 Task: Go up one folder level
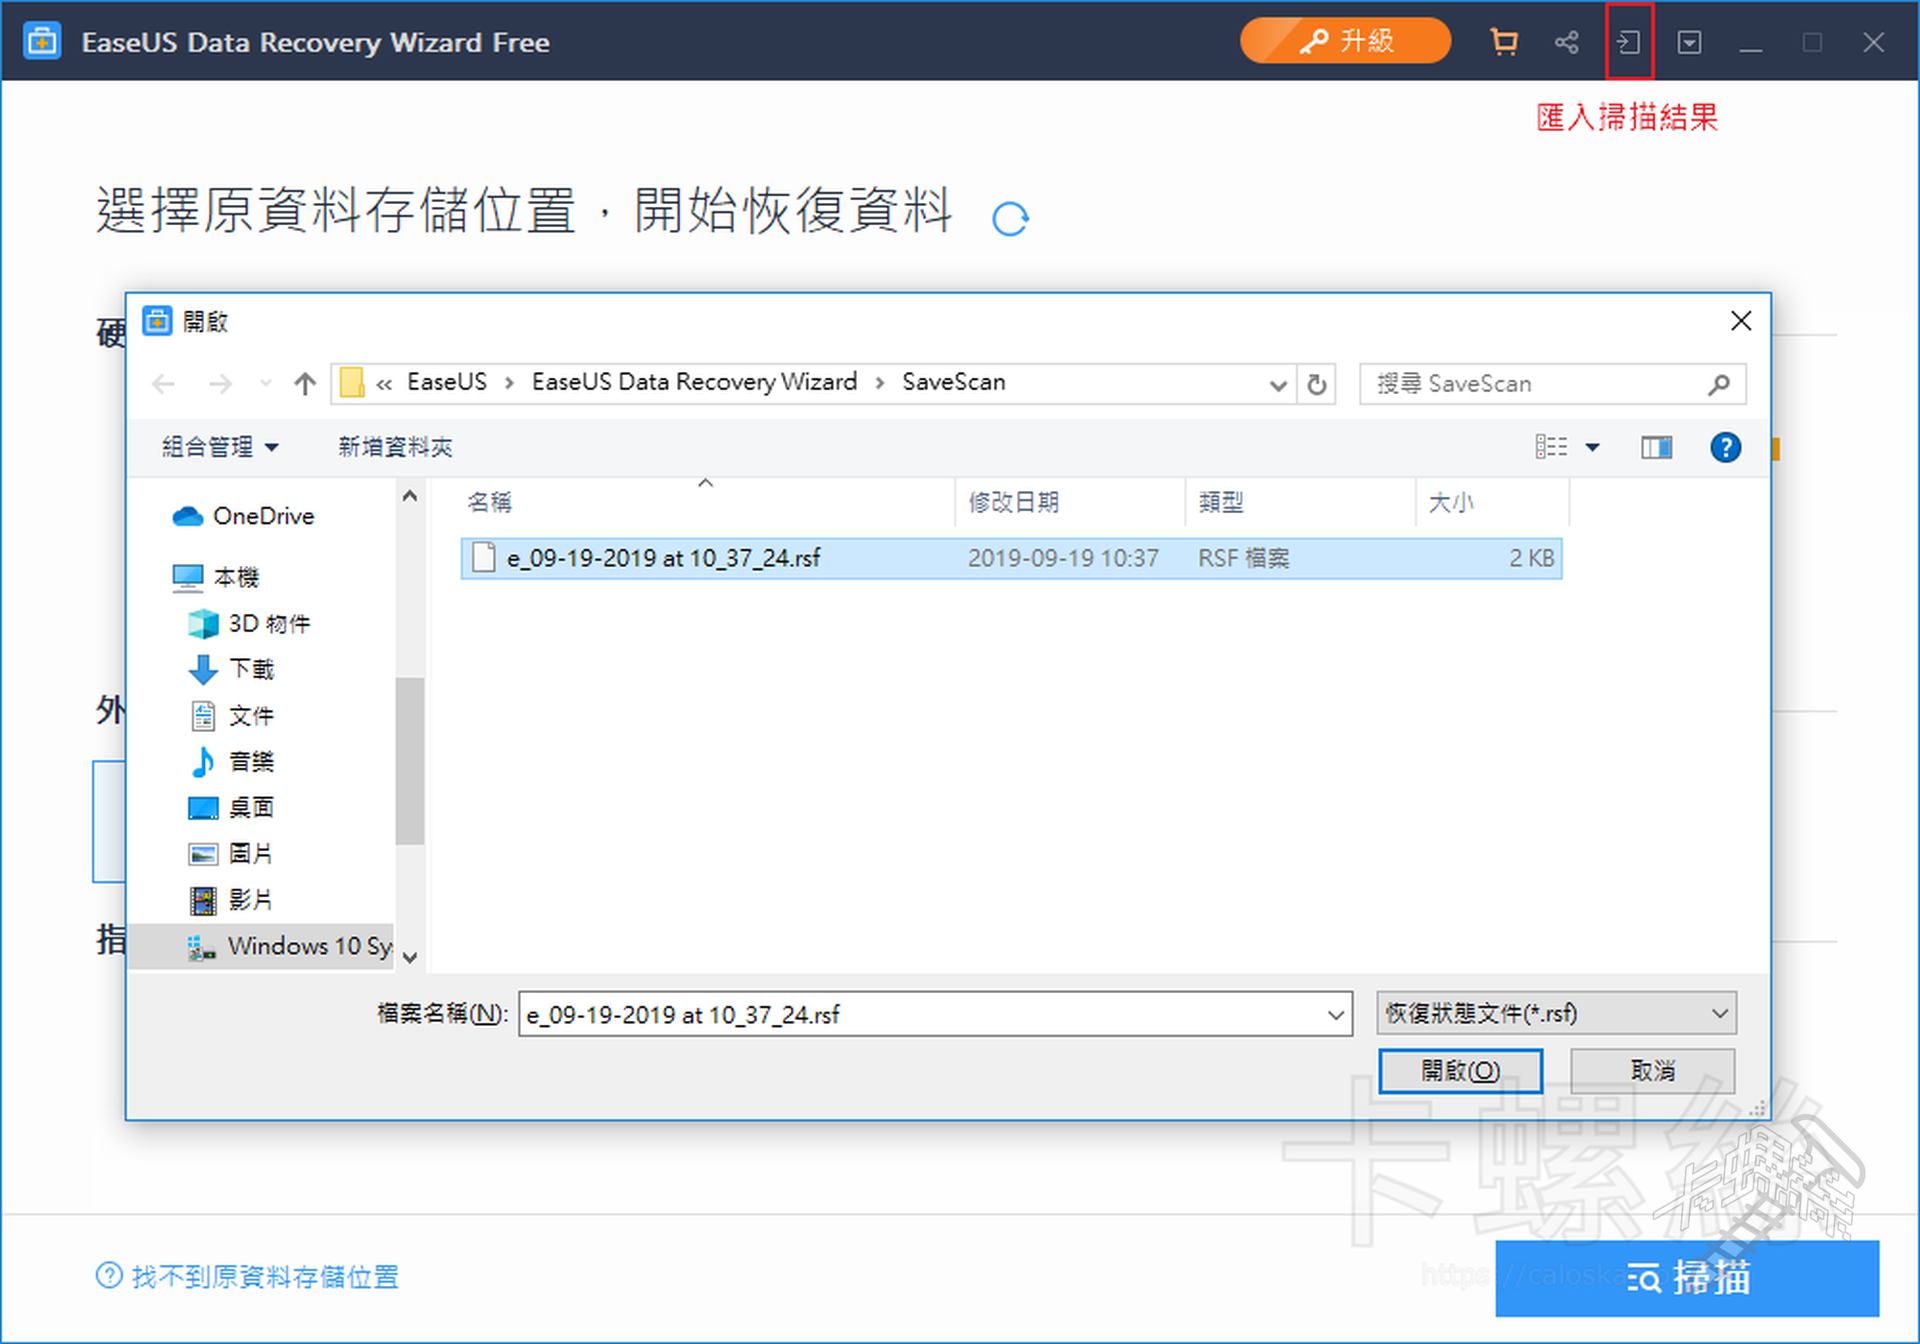(305, 384)
